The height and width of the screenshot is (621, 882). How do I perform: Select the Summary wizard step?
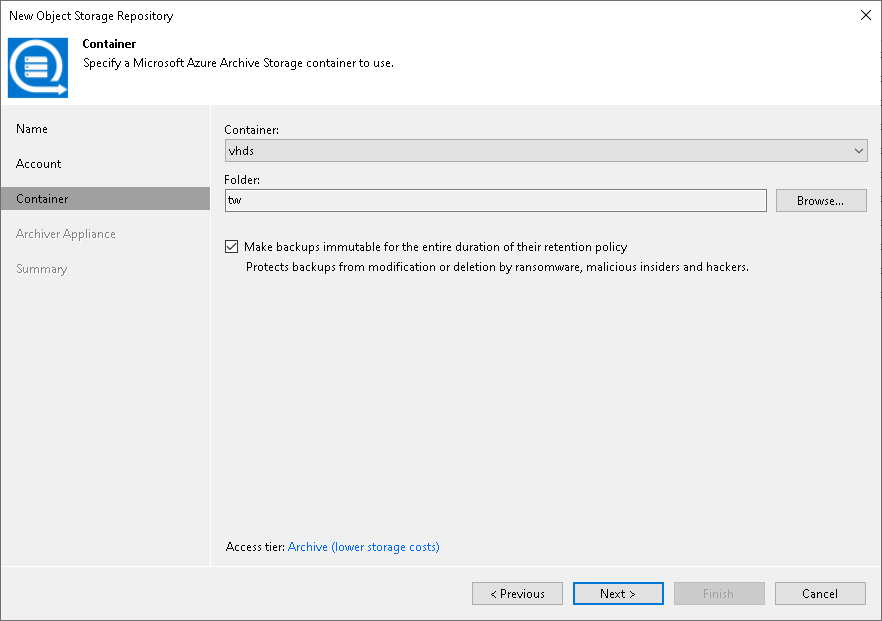click(x=42, y=269)
